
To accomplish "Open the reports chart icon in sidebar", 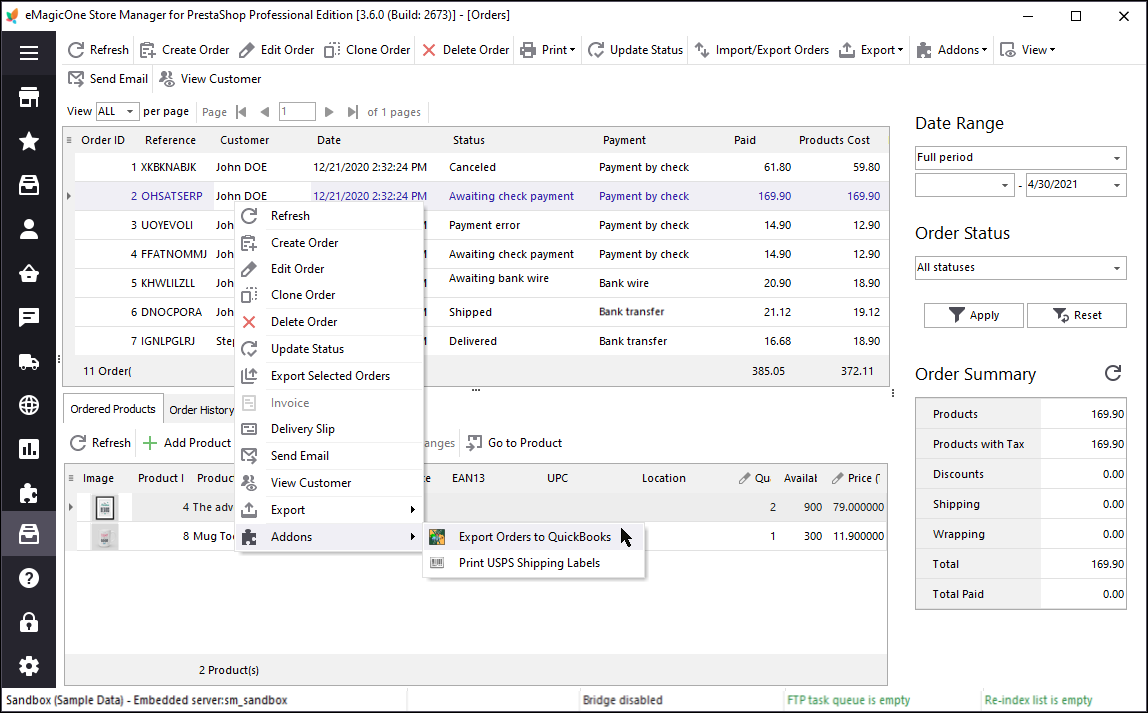I will pos(29,449).
